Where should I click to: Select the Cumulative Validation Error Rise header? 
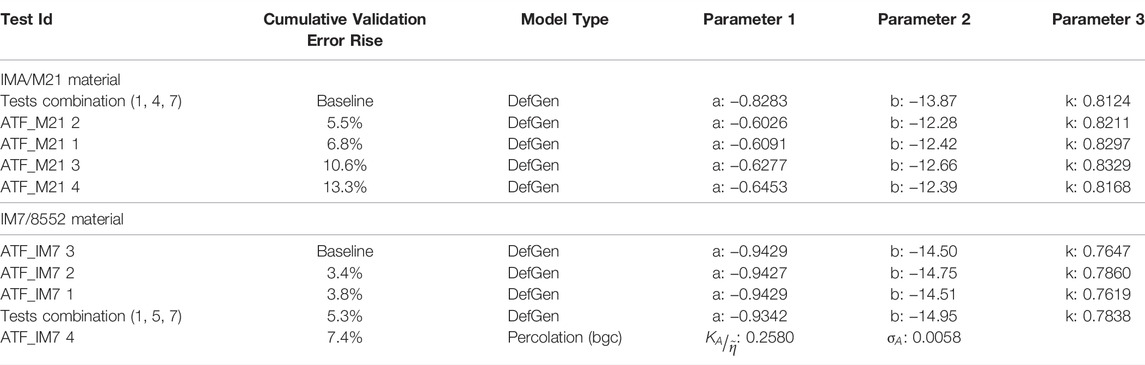(345, 31)
